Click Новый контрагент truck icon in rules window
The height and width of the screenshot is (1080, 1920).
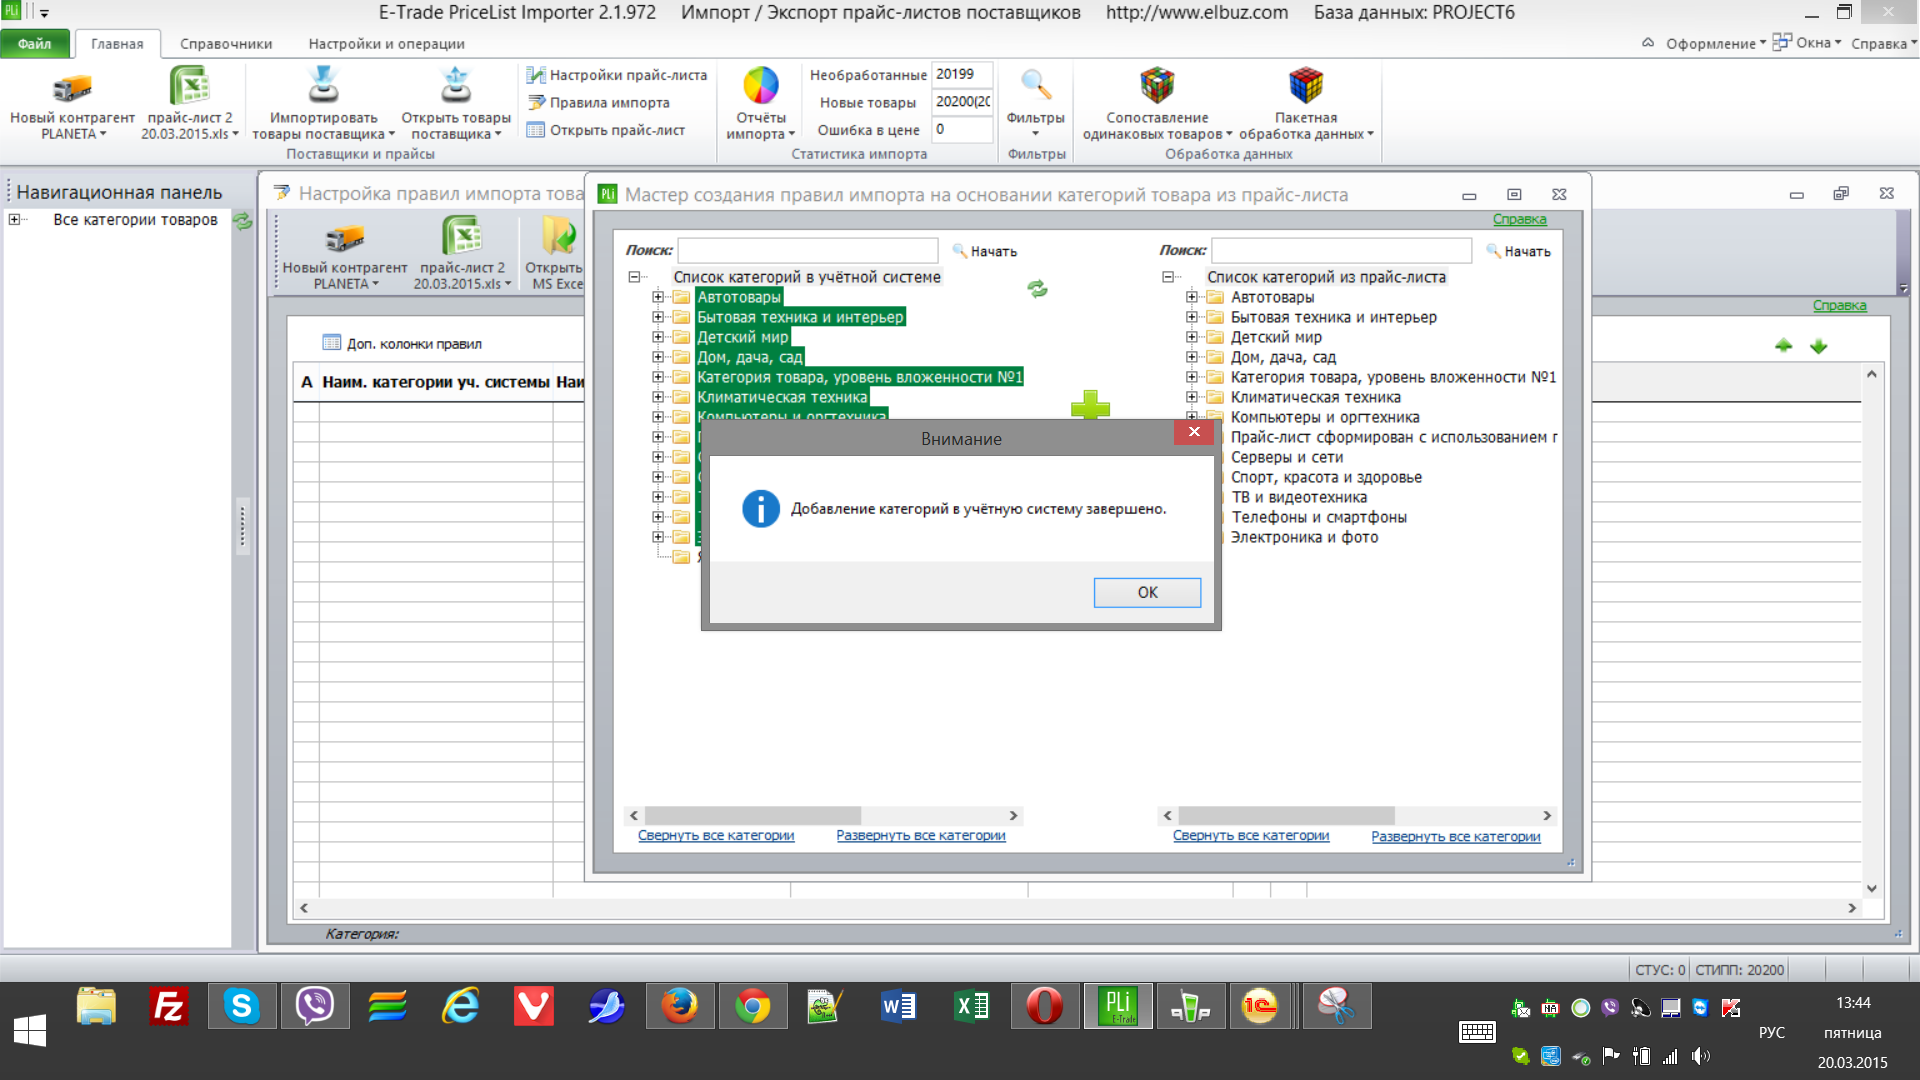click(345, 238)
